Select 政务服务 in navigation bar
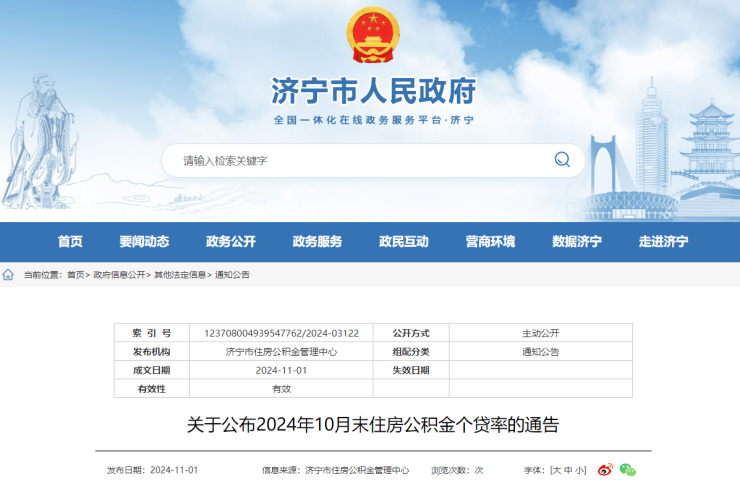The width and height of the screenshot is (740, 485). (x=317, y=241)
